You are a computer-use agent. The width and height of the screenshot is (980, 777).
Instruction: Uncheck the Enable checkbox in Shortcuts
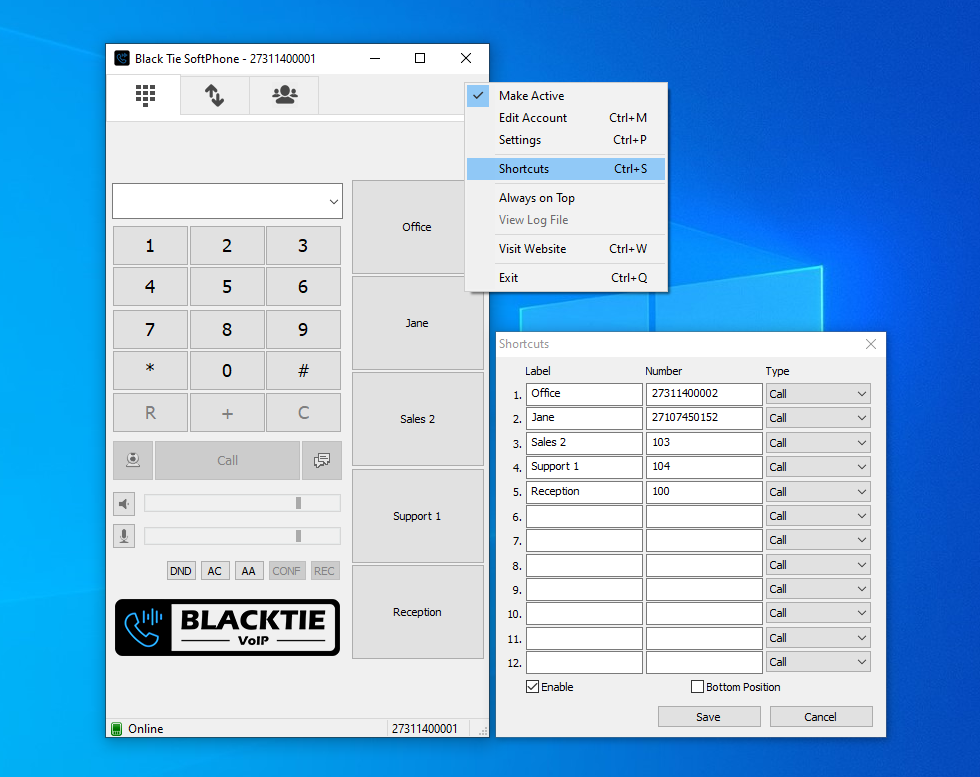point(532,687)
